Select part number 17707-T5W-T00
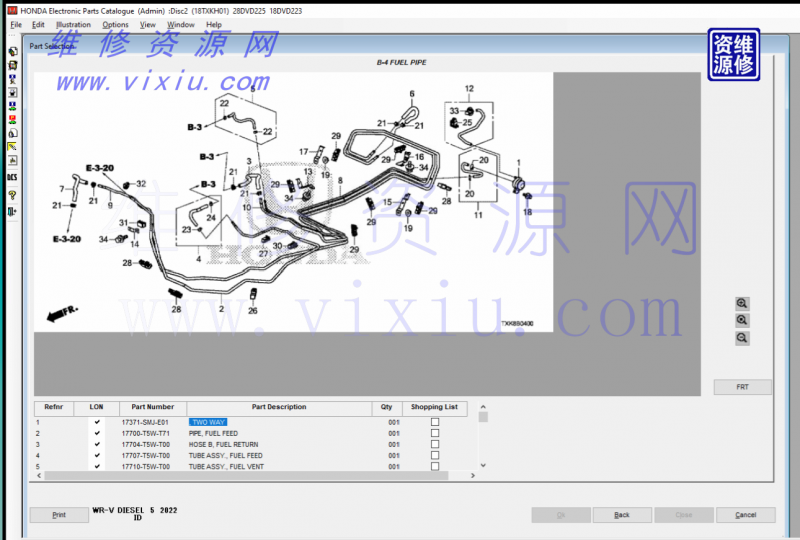 (x=145, y=455)
